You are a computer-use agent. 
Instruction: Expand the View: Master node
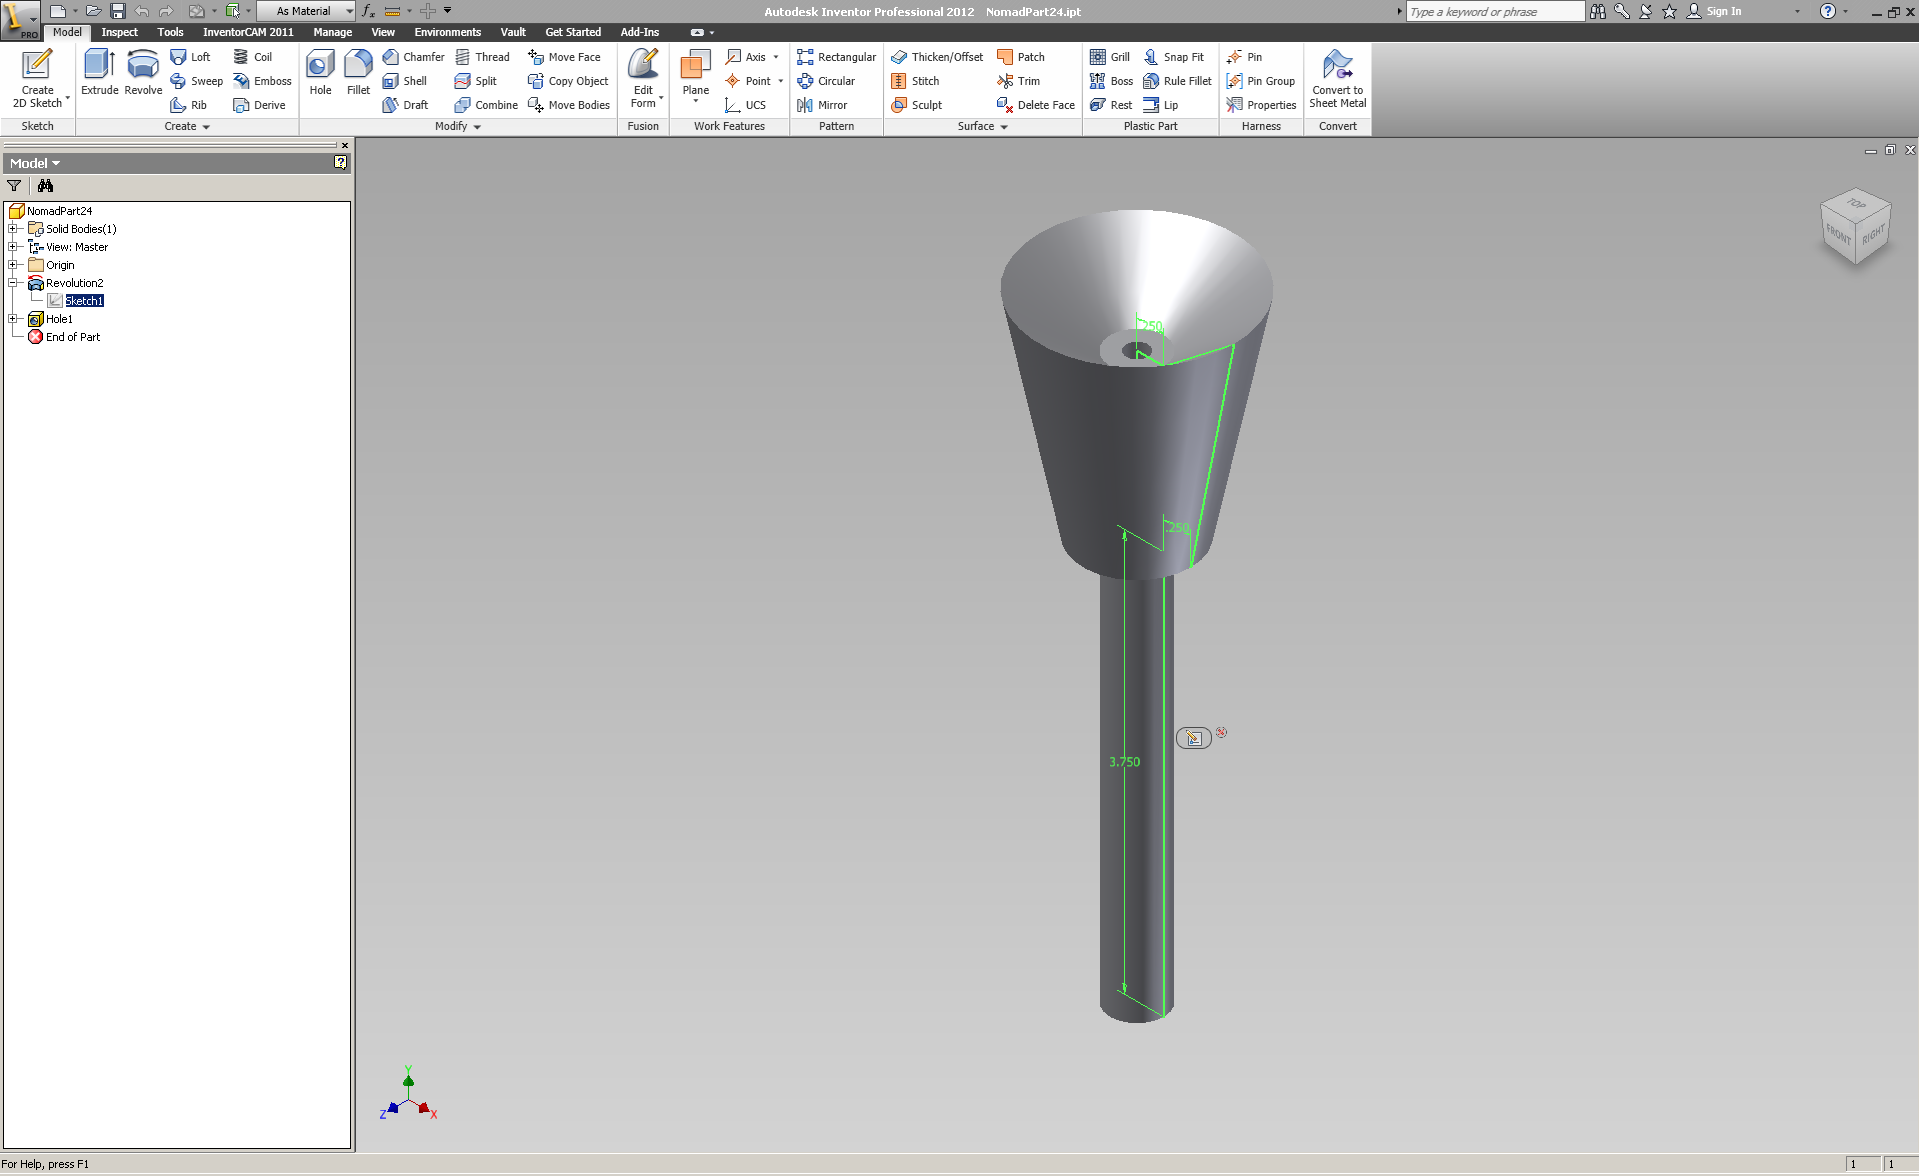pos(13,247)
